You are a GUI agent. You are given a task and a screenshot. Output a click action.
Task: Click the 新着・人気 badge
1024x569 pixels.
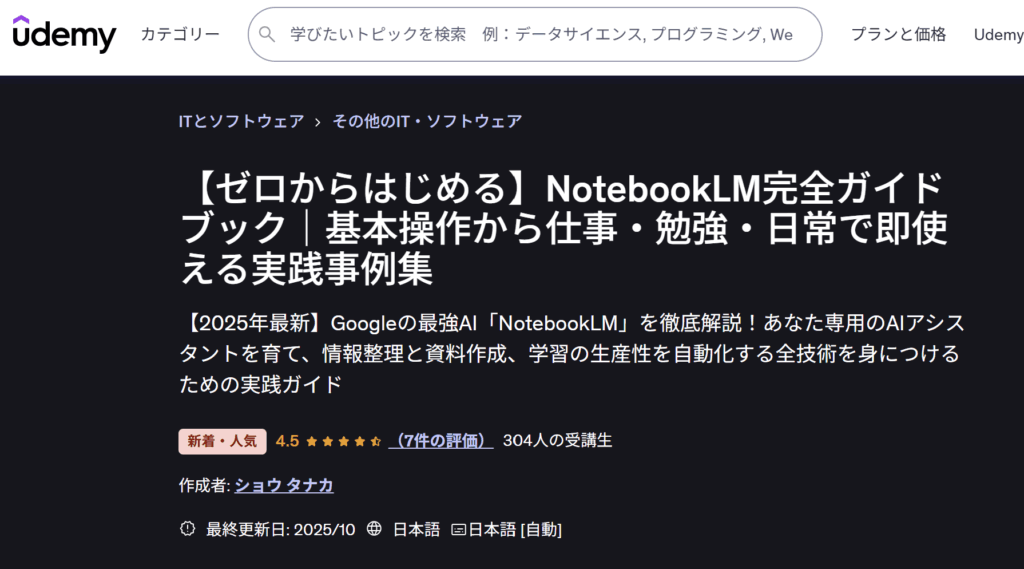tap(222, 442)
